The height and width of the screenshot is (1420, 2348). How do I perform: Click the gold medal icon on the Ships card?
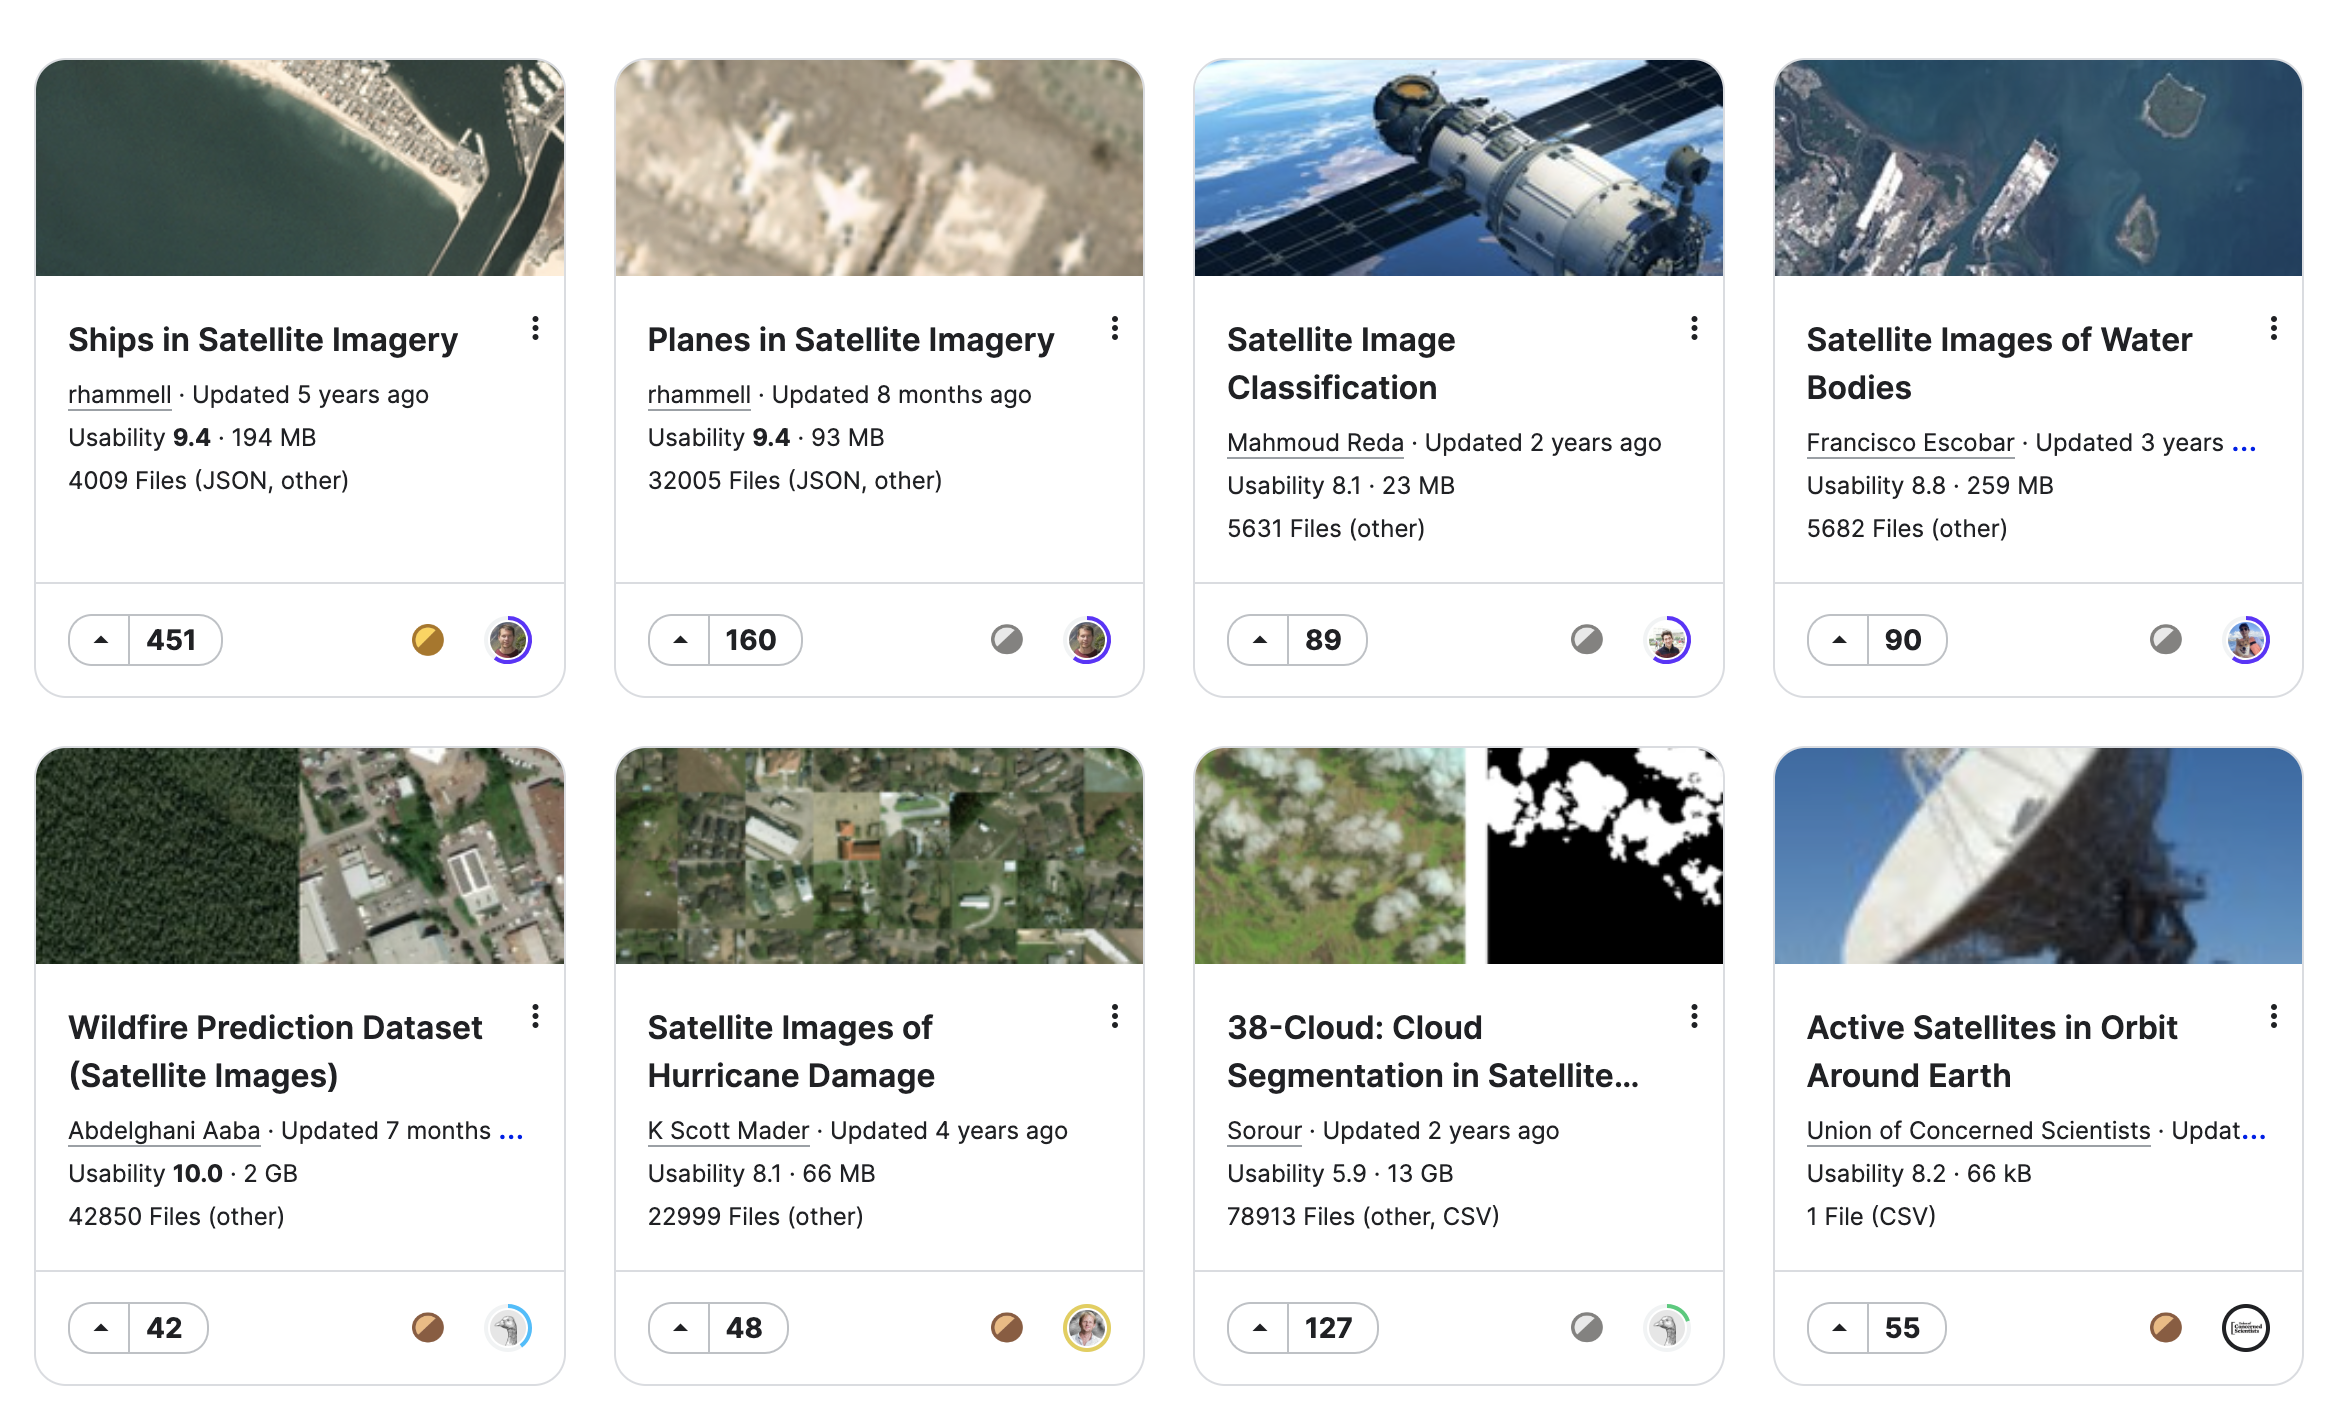428,640
